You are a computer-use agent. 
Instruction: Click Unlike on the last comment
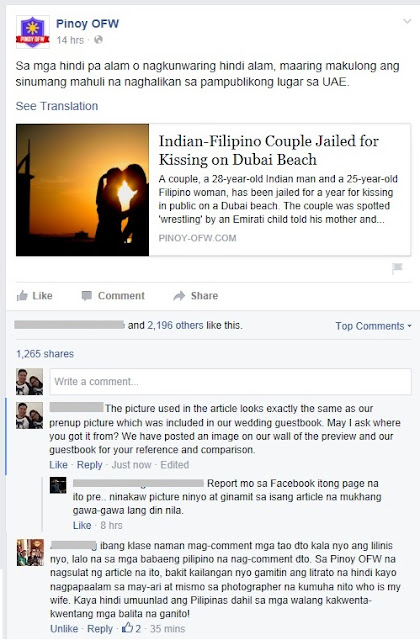point(64,629)
